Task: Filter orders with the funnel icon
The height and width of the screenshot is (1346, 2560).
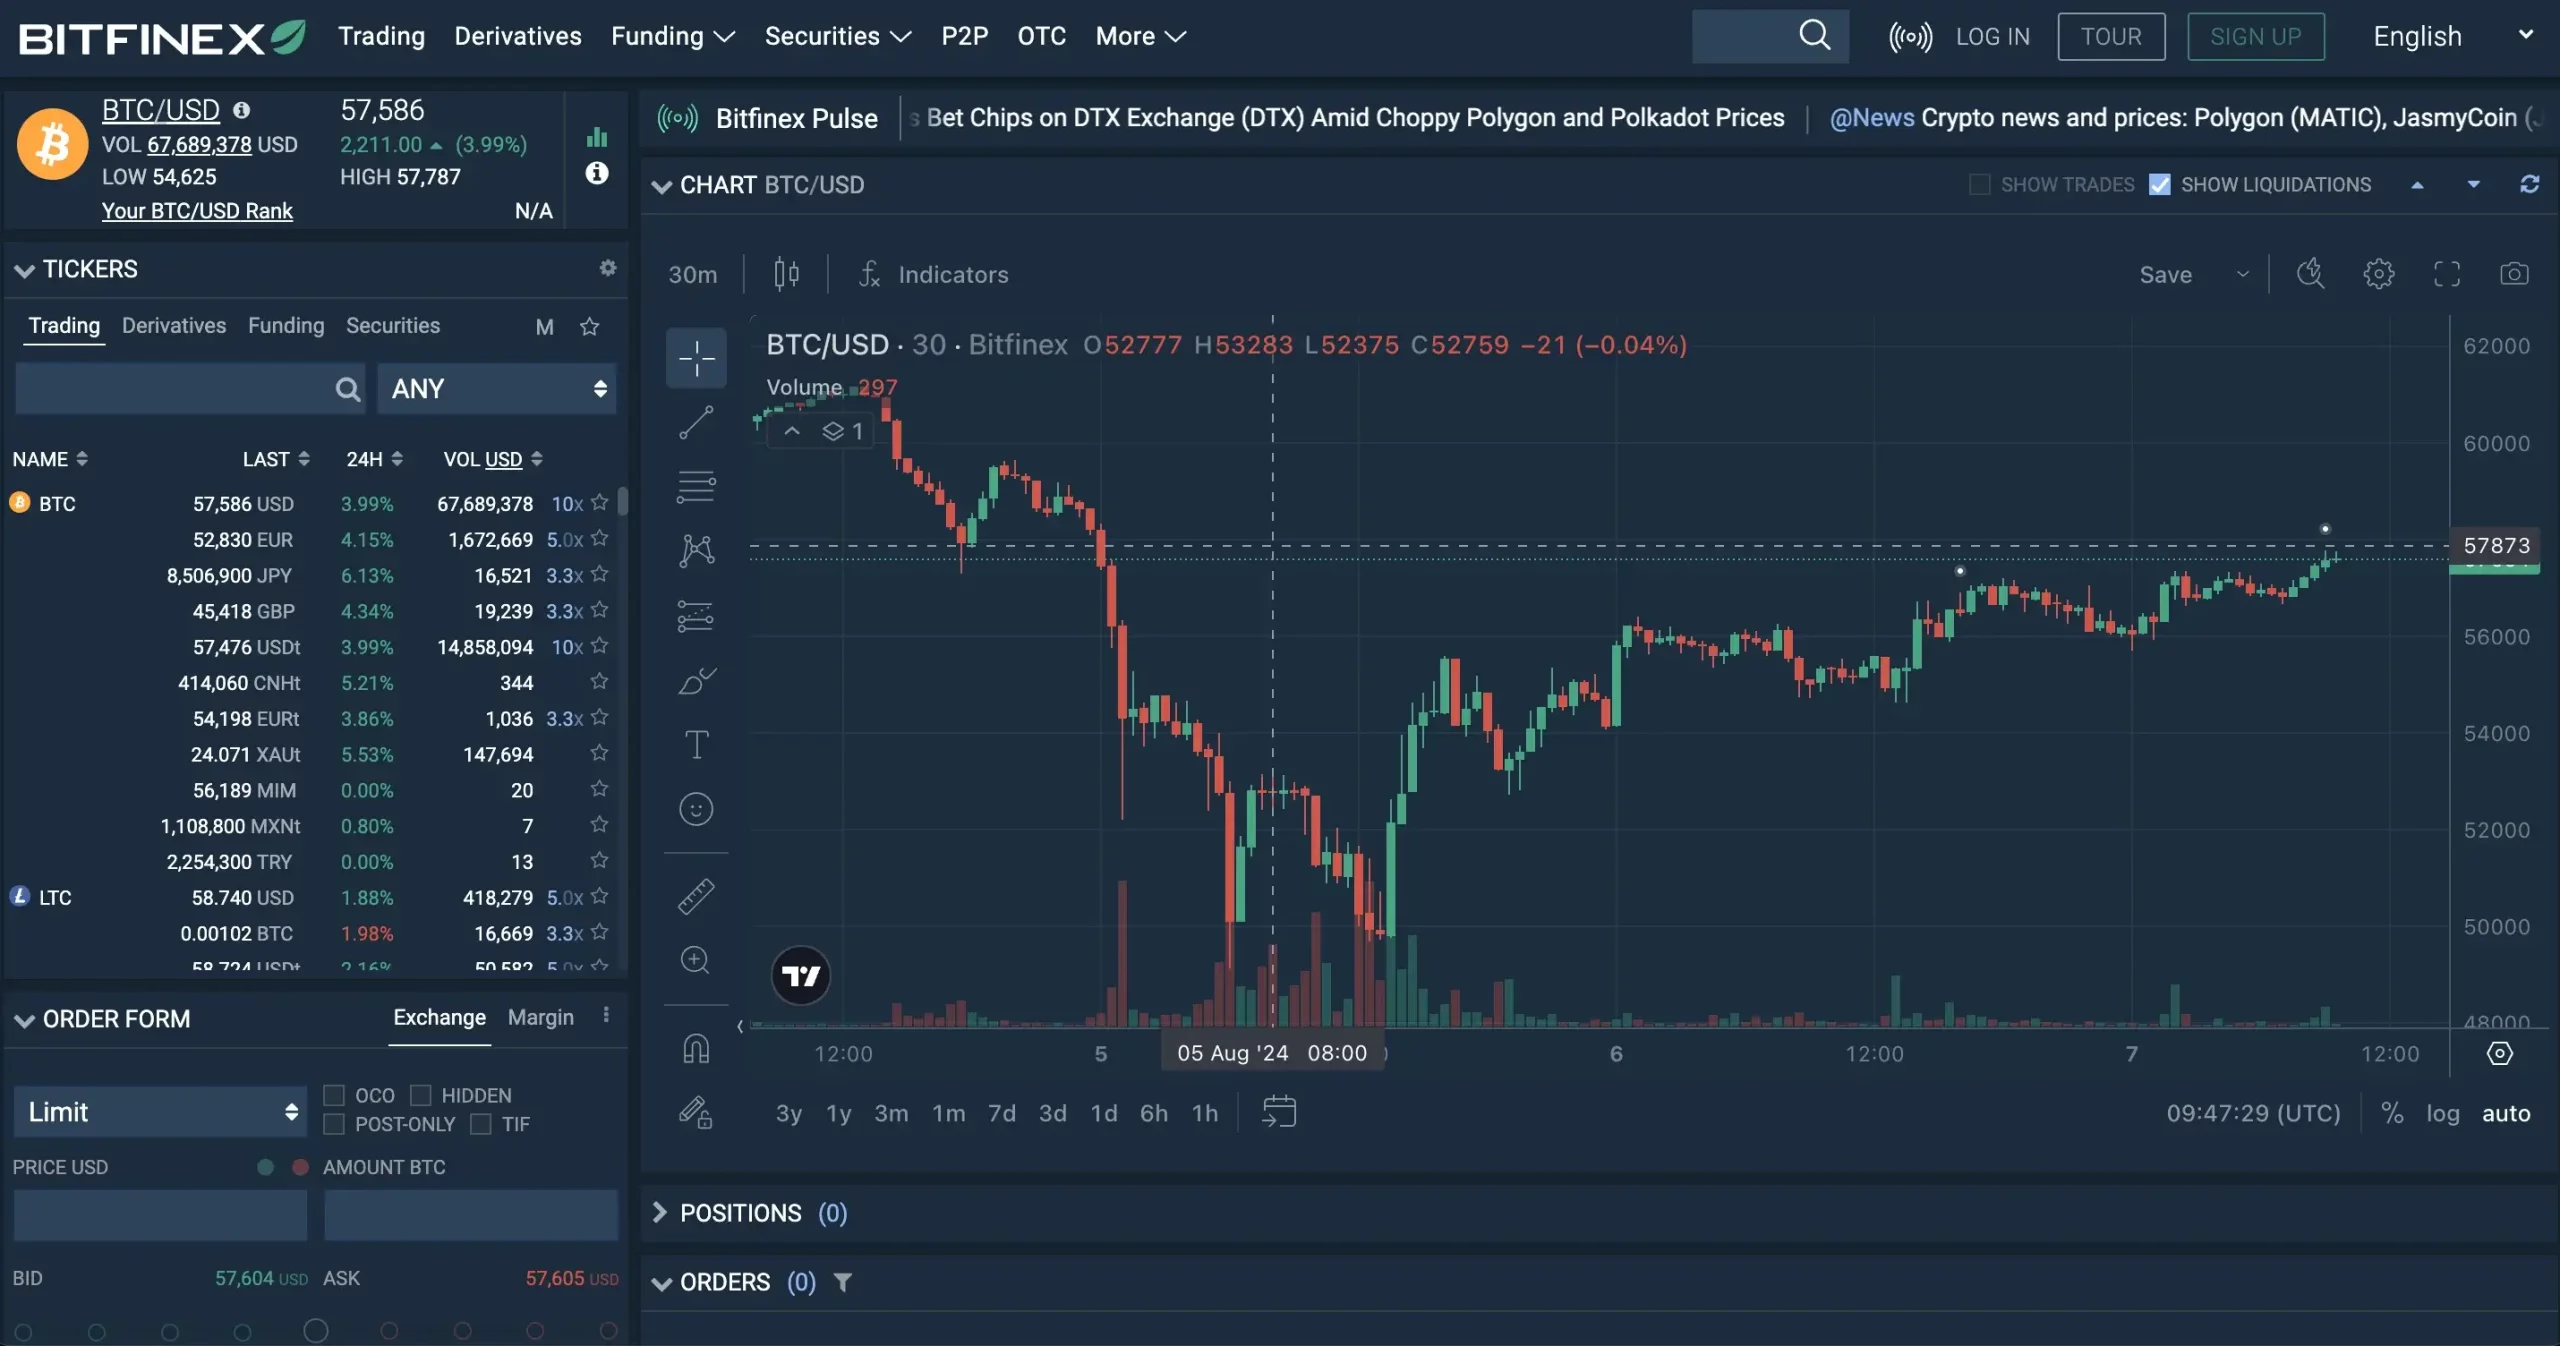Action: [843, 1282]
